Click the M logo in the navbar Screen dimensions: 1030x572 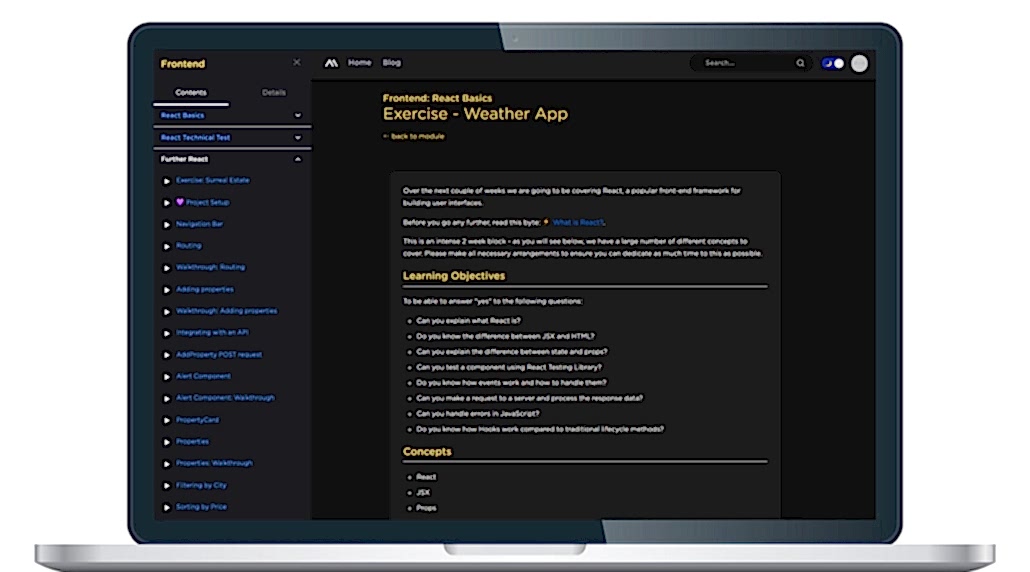(x=331, y=63)
